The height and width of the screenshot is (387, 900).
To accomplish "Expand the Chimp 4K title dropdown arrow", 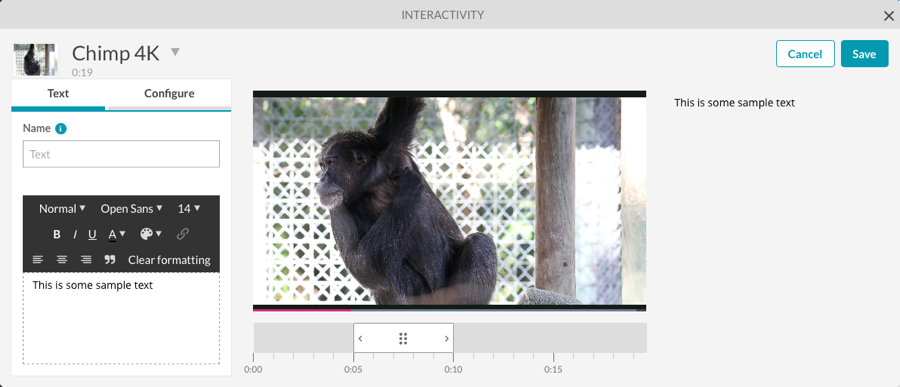I will pyautogui.click(x=175, y=52).
